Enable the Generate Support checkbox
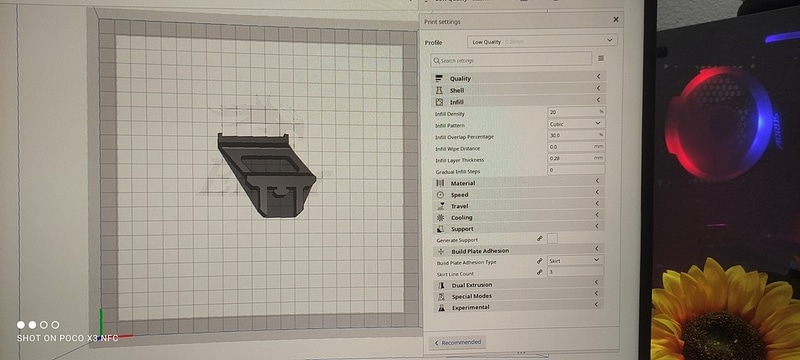The image size is (800, 360). pos(552,238)
